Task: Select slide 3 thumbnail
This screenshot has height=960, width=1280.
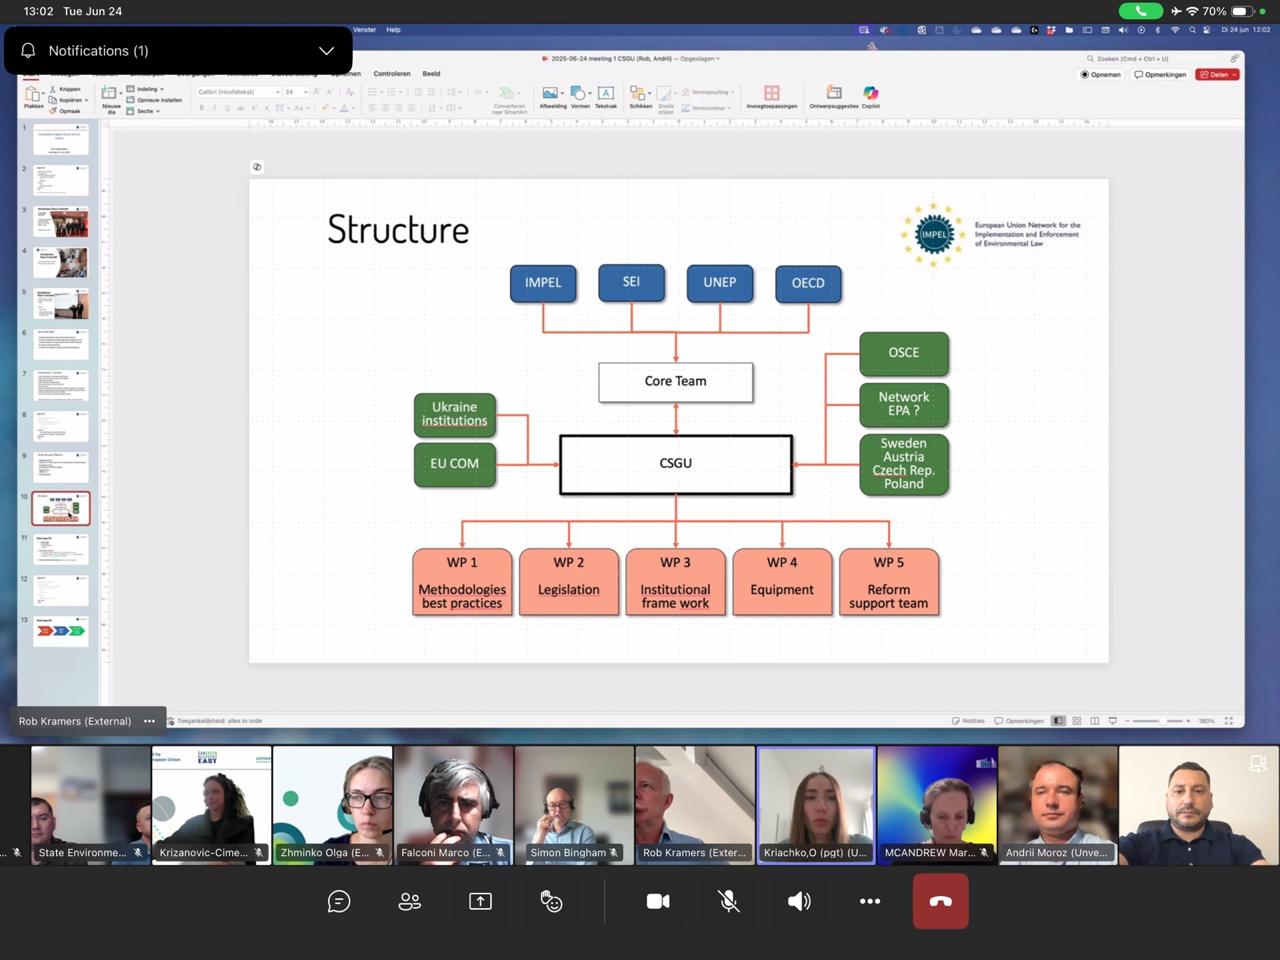Action: tap(61, 221)
